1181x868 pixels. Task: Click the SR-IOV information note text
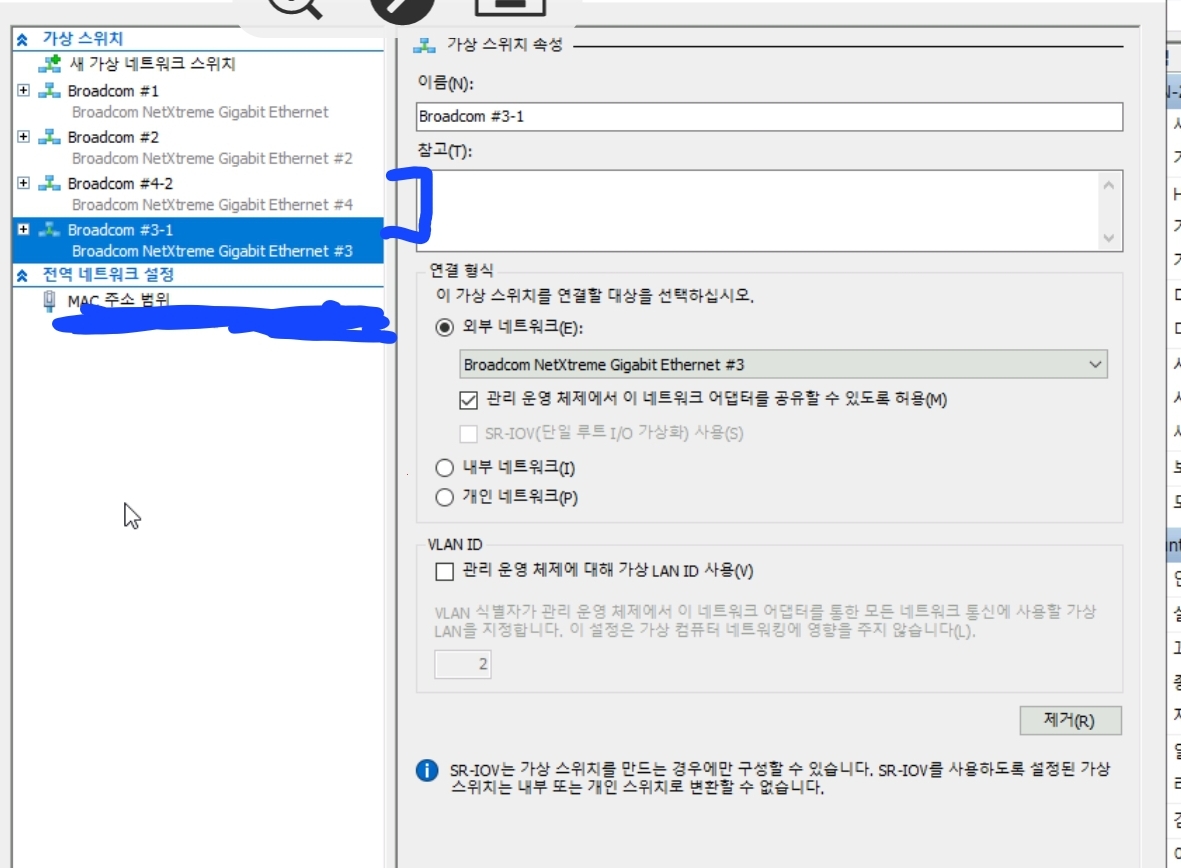tap(780, 778)
